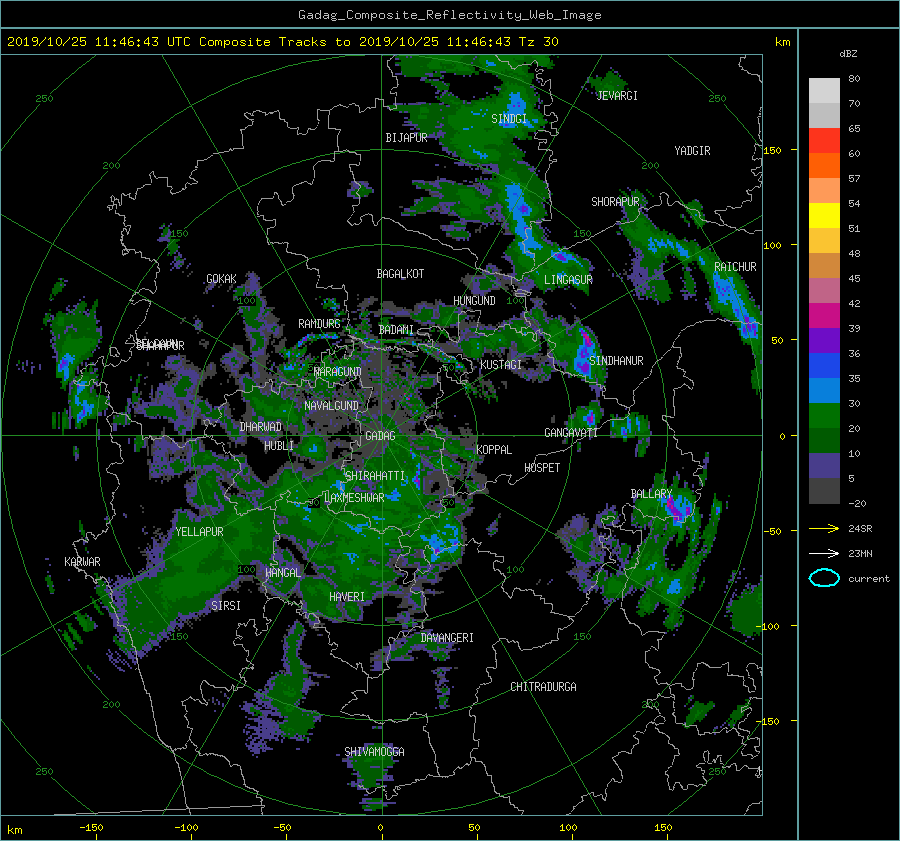900x841 pixels.
Task: Click the cyan current-track ellipse icon
Action: 824,578
